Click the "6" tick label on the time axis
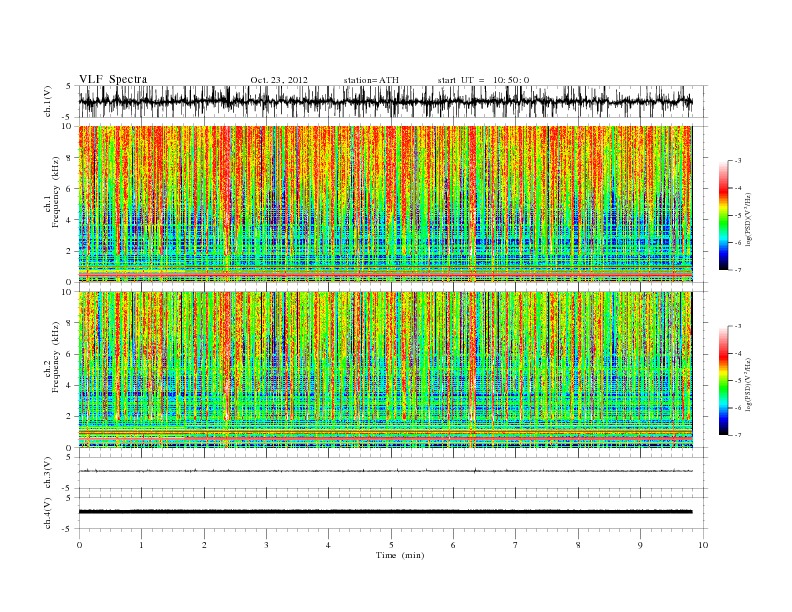The image size is (792, 612). pyautogui.click(x=453, y=545)
